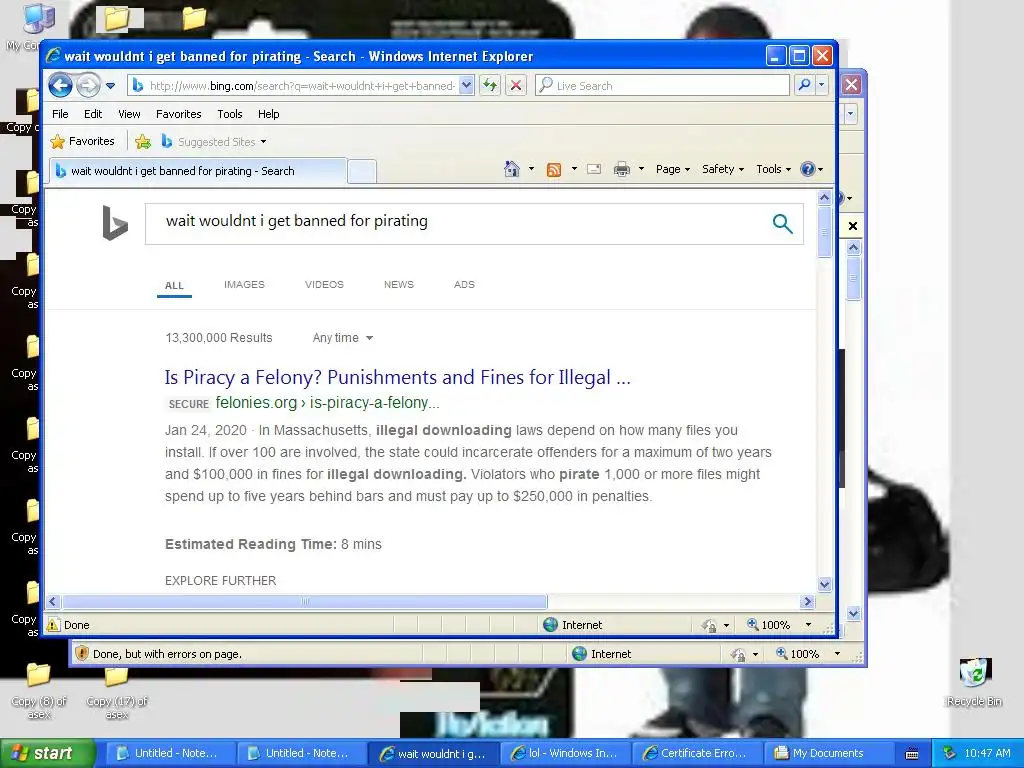Open the View menu

click(x=129, y=114)
